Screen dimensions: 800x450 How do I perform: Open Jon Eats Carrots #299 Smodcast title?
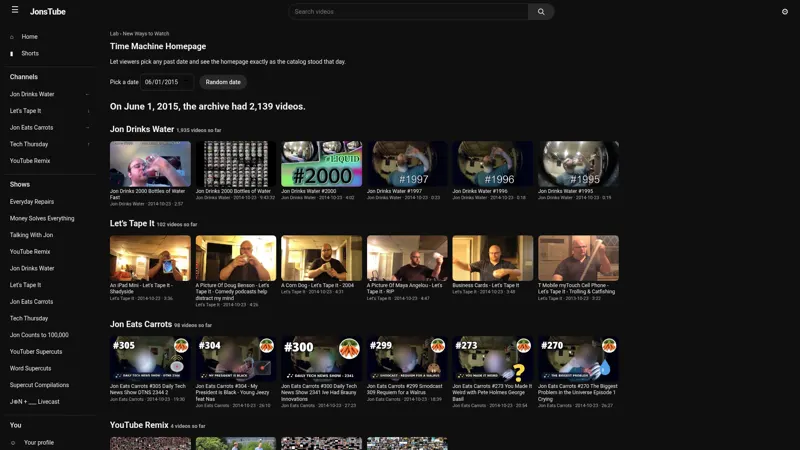point(405,389)
